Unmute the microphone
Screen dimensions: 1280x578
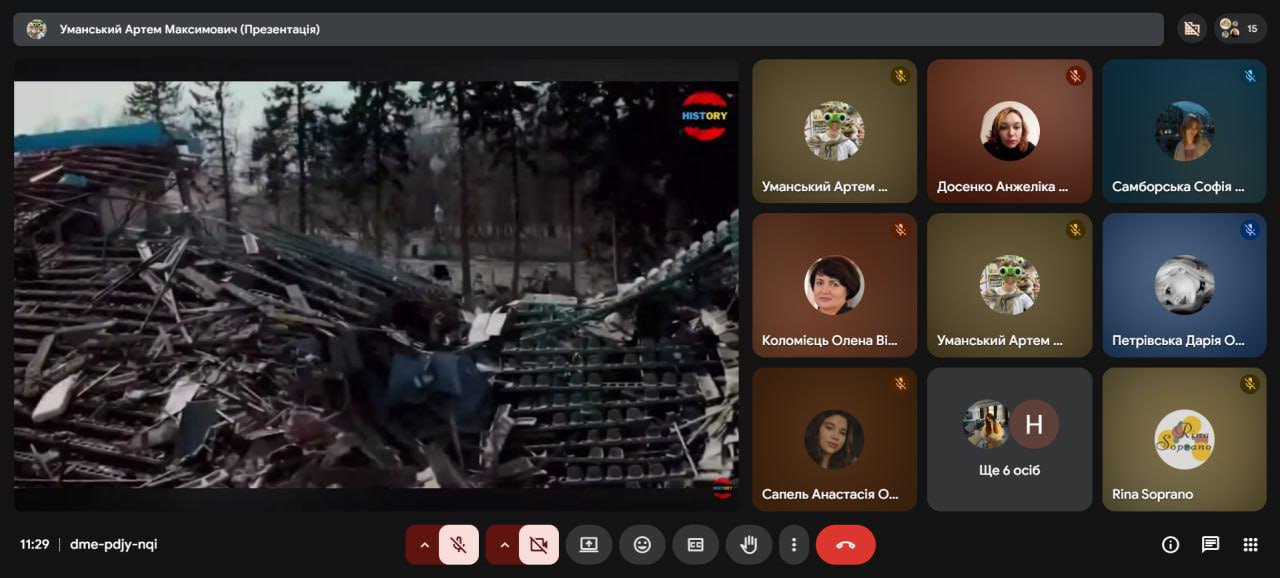(459, 545)
